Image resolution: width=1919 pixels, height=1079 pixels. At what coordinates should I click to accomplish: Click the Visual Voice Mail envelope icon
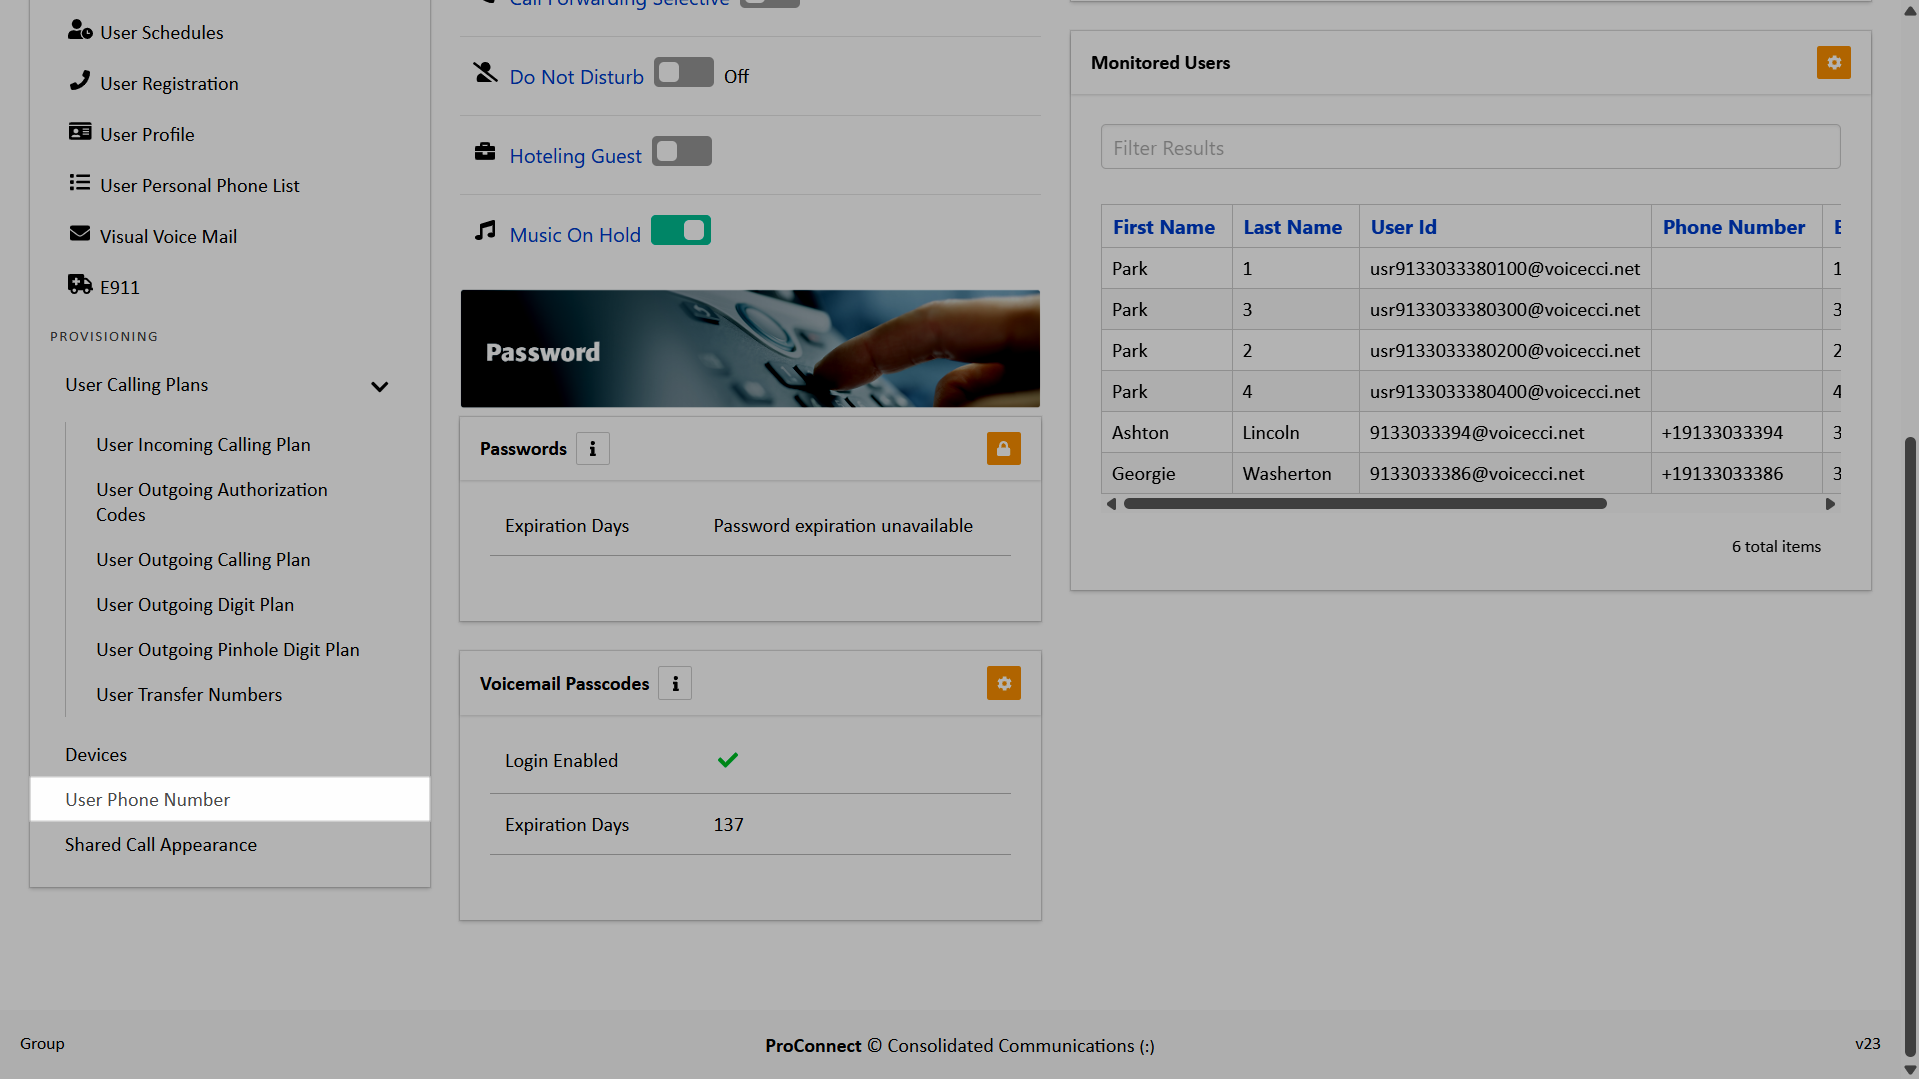pos(80,234)
